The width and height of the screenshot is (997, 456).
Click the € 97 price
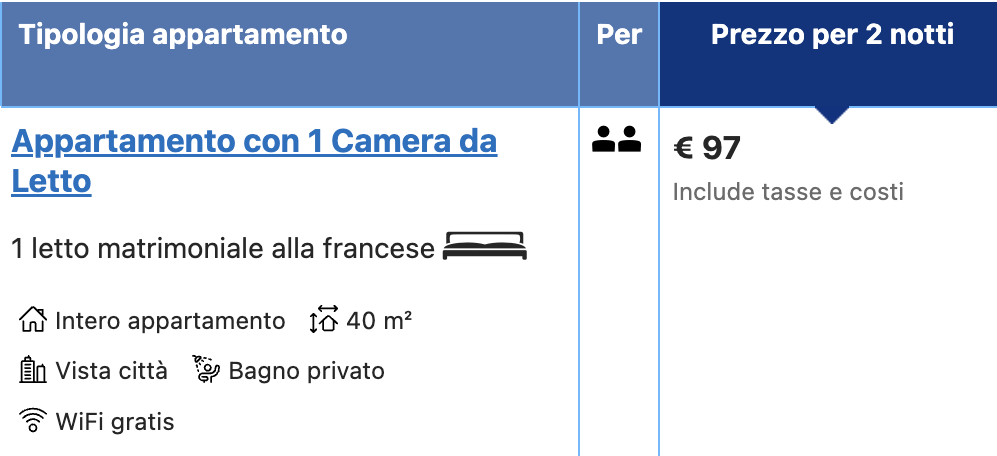pyautogui.click(x=707, y=148)
